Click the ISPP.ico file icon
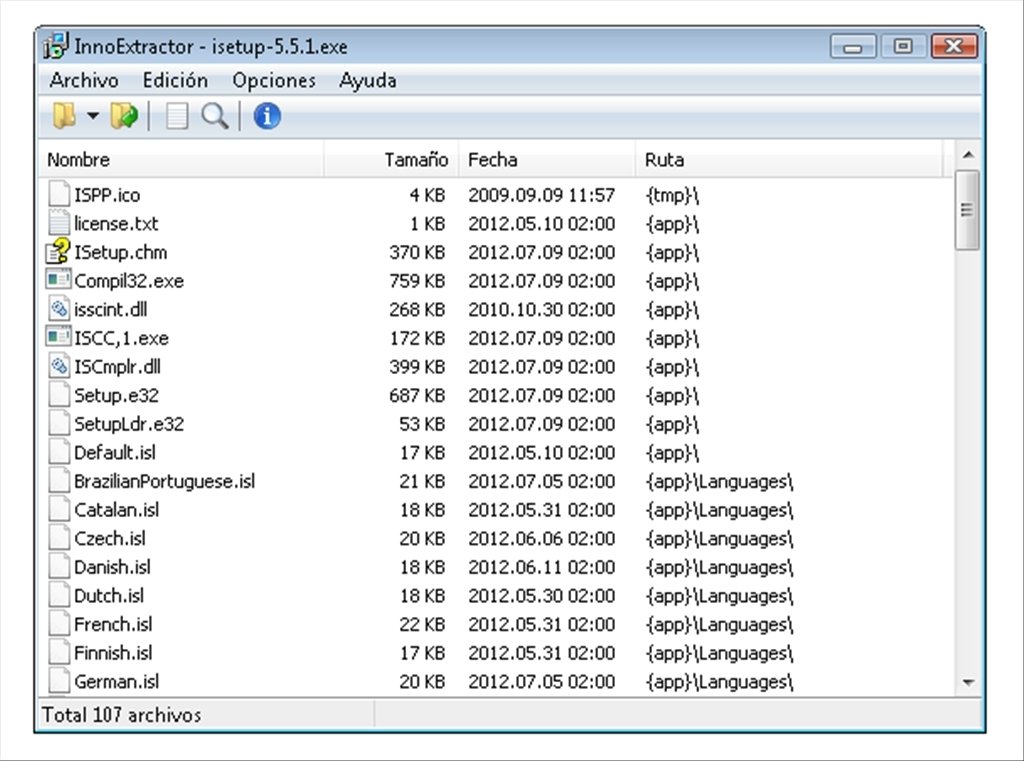Image resolution: width=1024 pixels, height=761 pixels. [59, 195]
